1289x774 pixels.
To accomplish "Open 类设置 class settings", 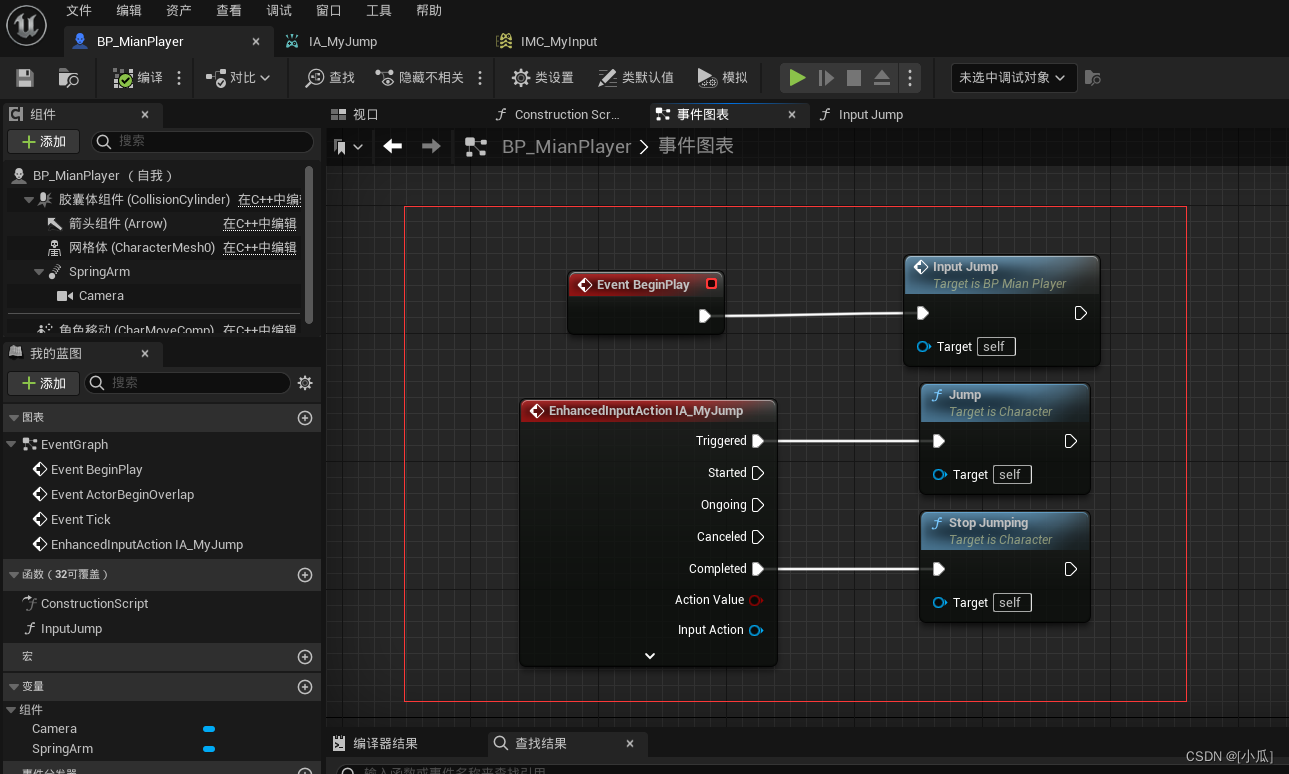I will point(542,77).
